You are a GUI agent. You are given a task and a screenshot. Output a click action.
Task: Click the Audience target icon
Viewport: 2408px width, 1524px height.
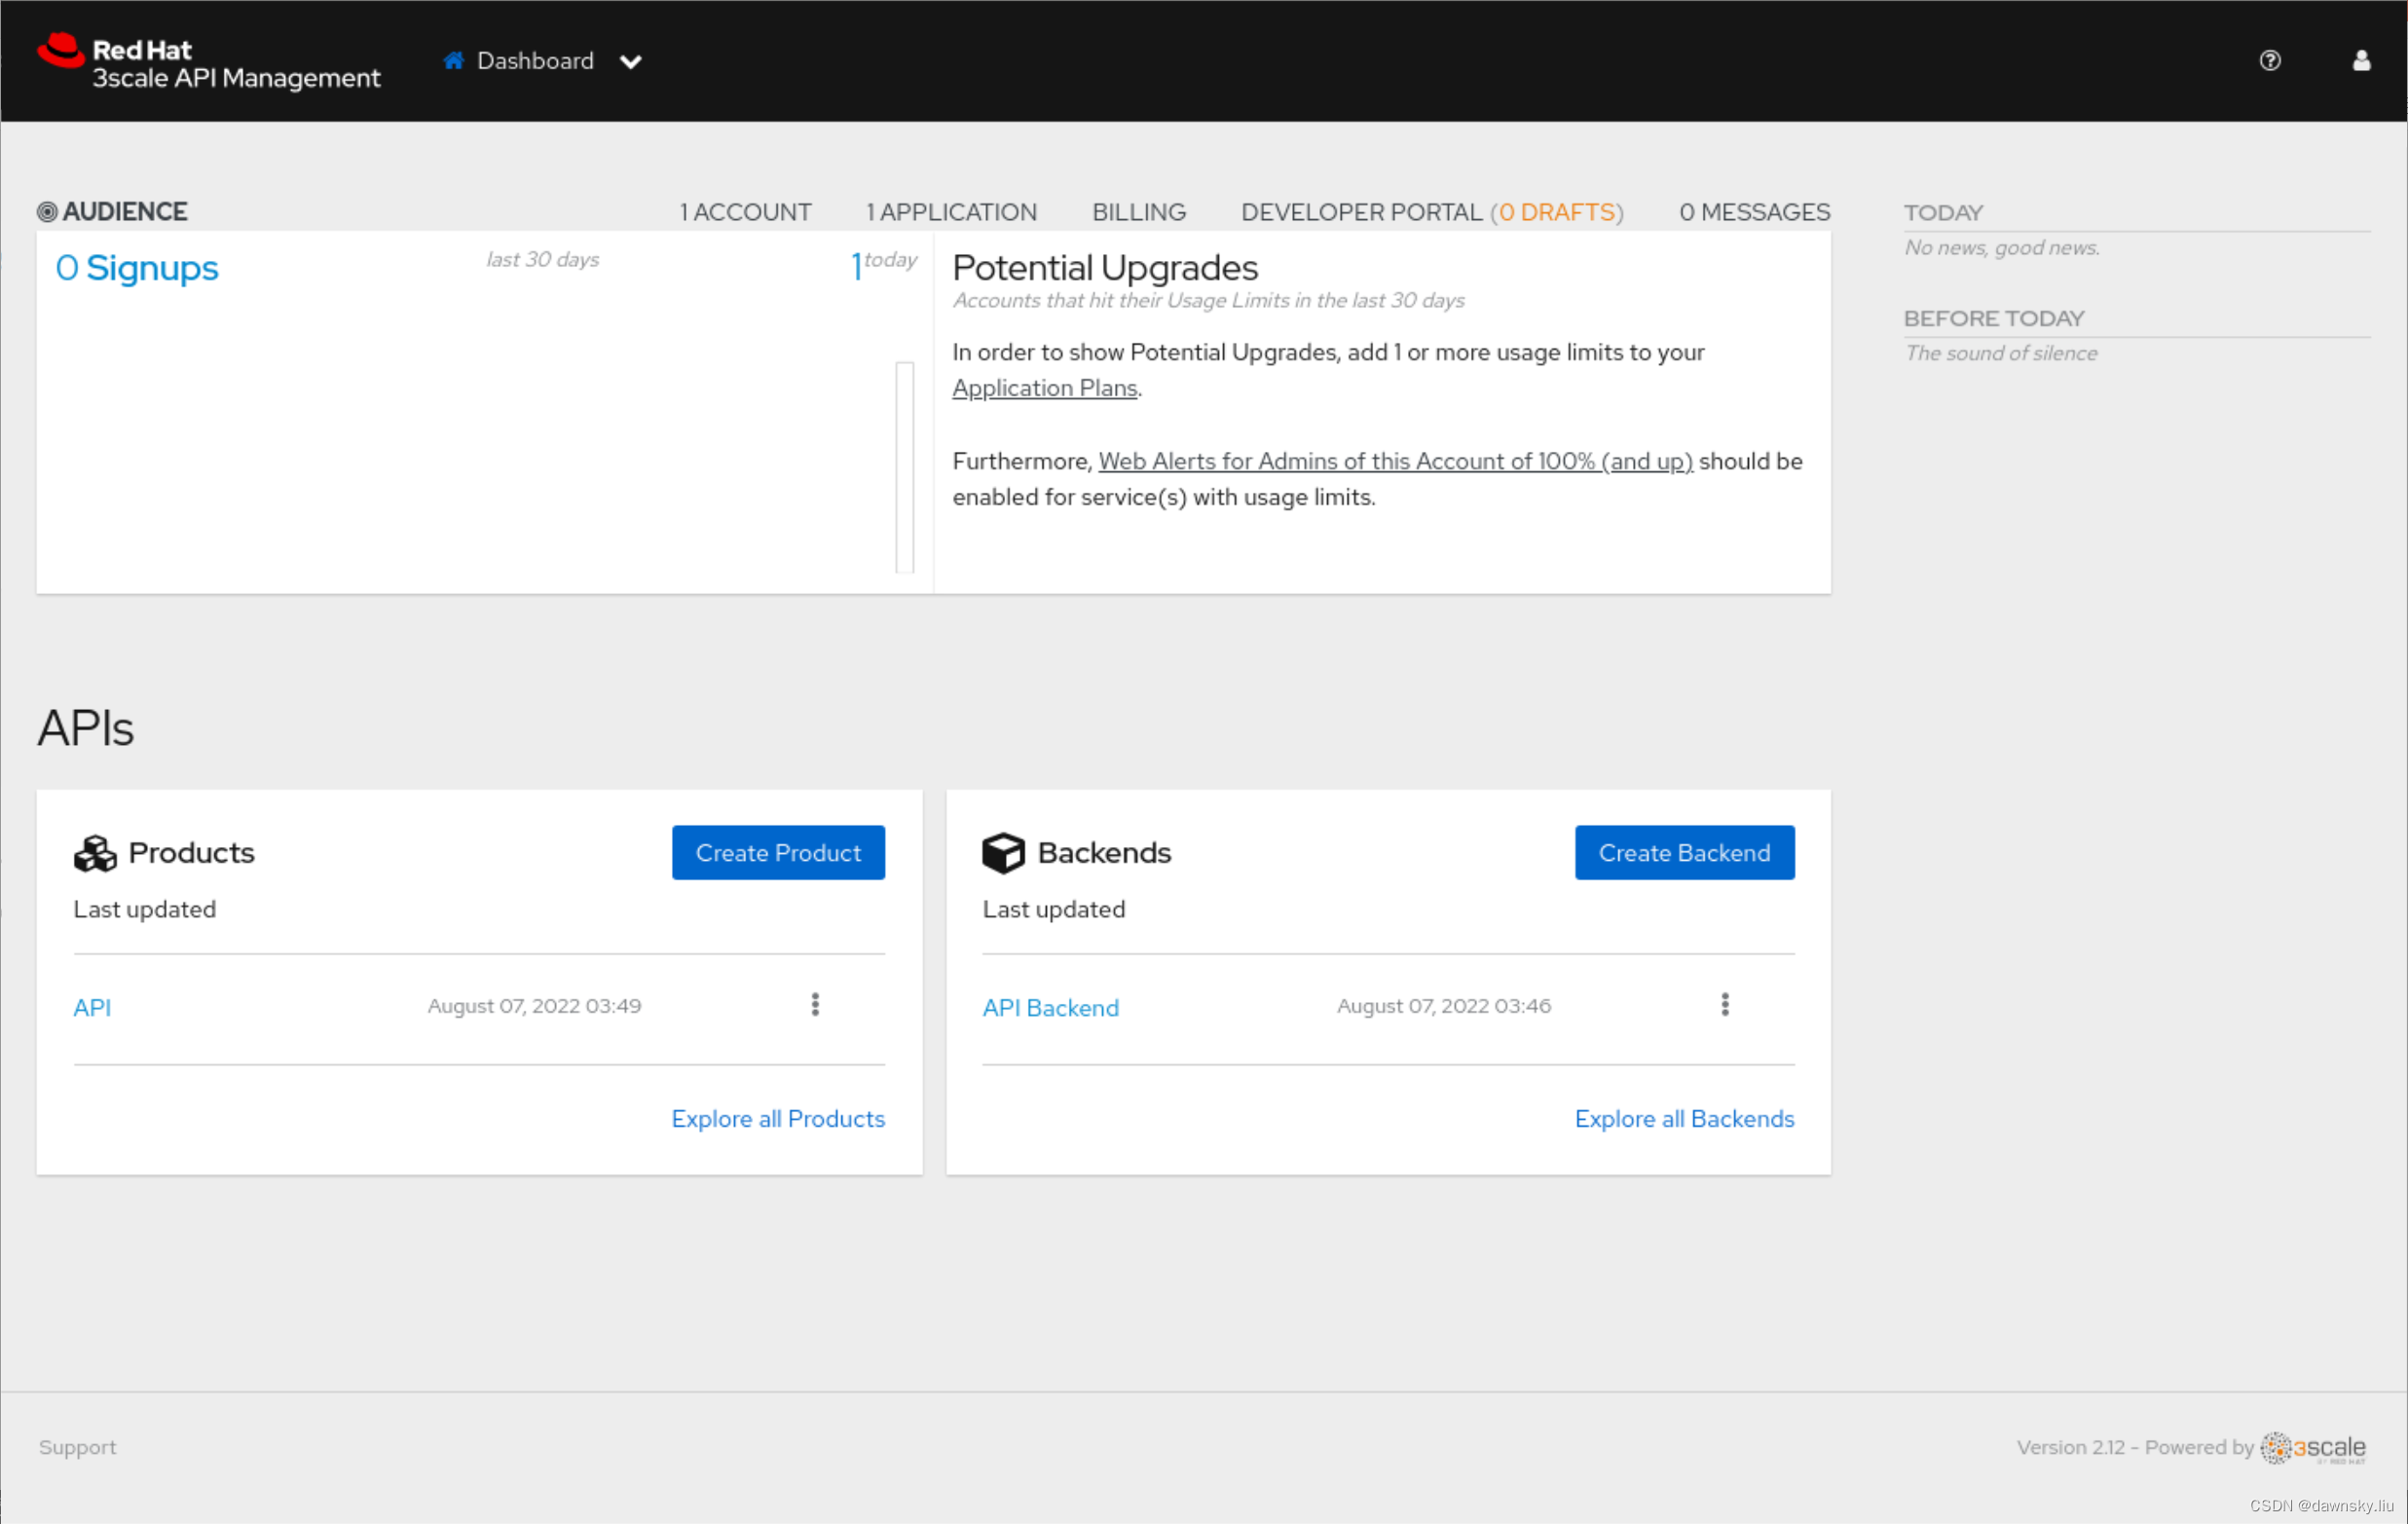pos(47,212)
